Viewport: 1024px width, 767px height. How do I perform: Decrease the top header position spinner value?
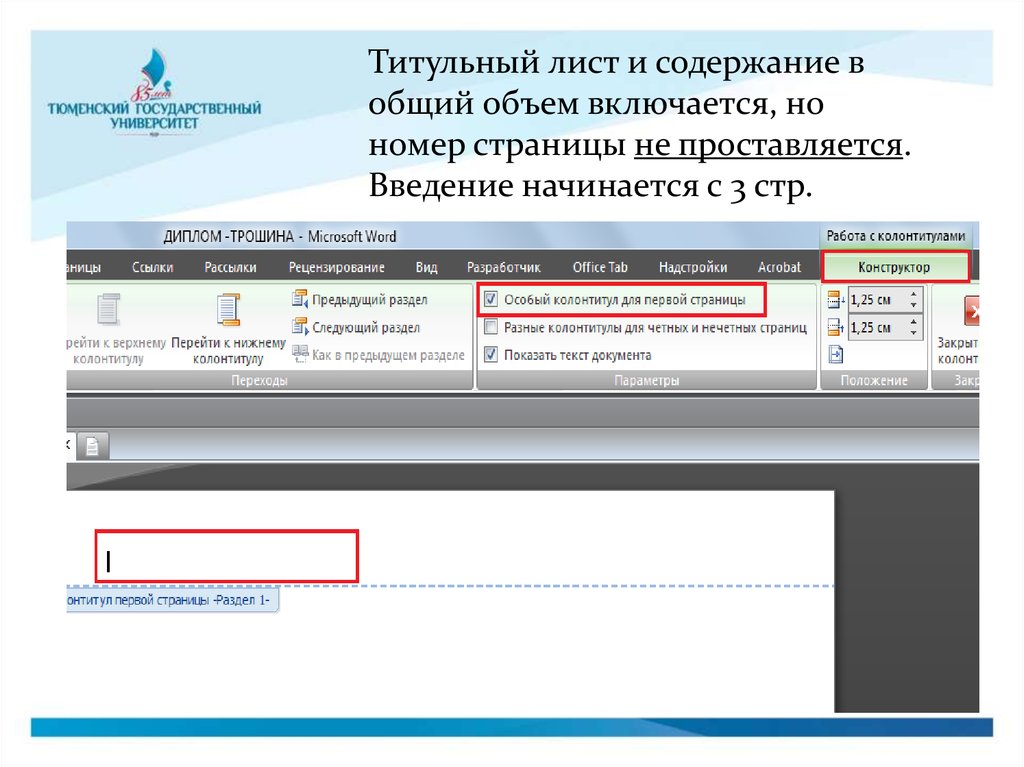pos(913,305)
